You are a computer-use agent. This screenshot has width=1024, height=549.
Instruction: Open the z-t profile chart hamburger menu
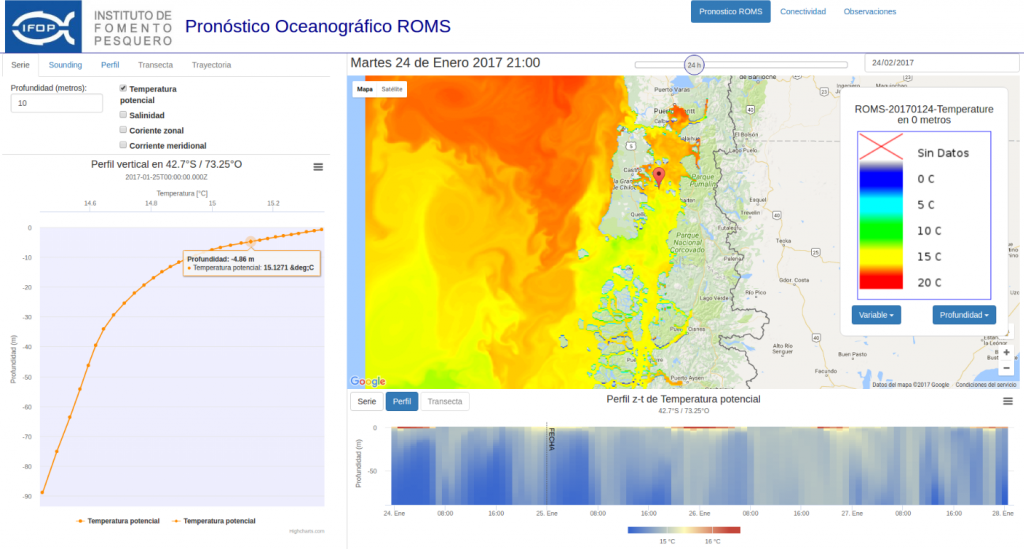pyautogui.click(x=1007, y=401)
